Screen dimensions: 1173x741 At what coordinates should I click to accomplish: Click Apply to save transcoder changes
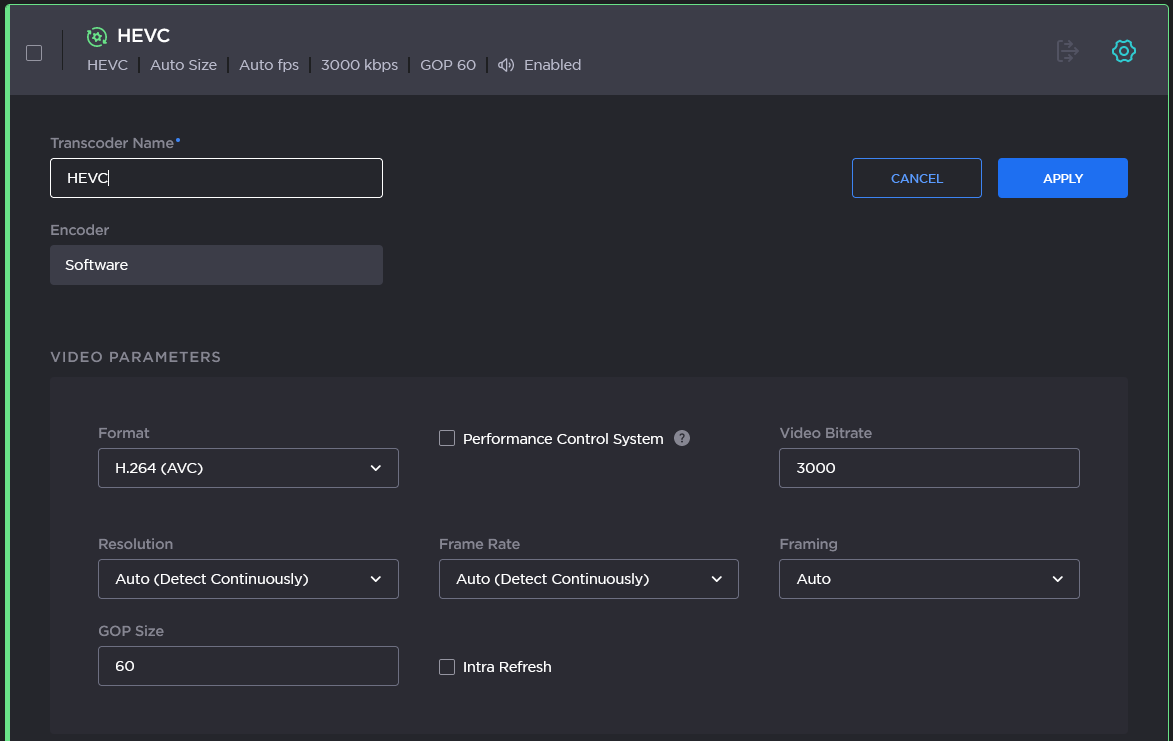1062,178
